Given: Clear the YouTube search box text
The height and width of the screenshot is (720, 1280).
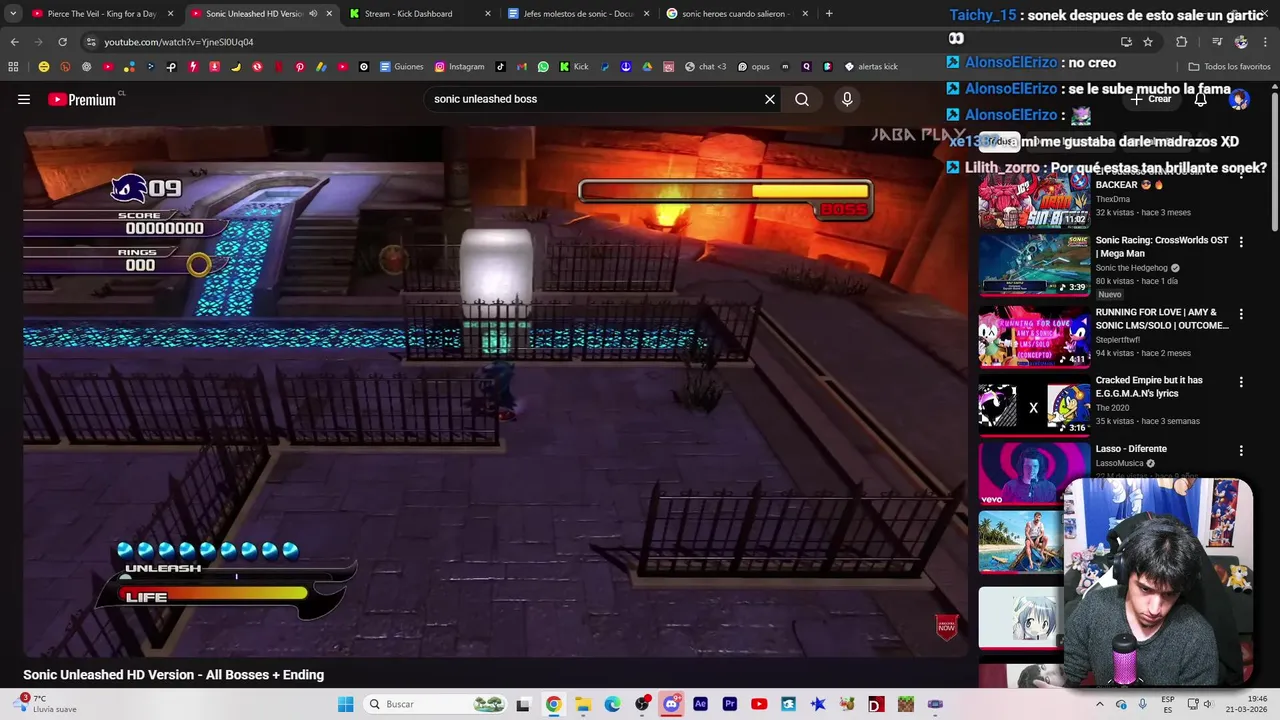Looking at the screenshot, I should point(770,99).
